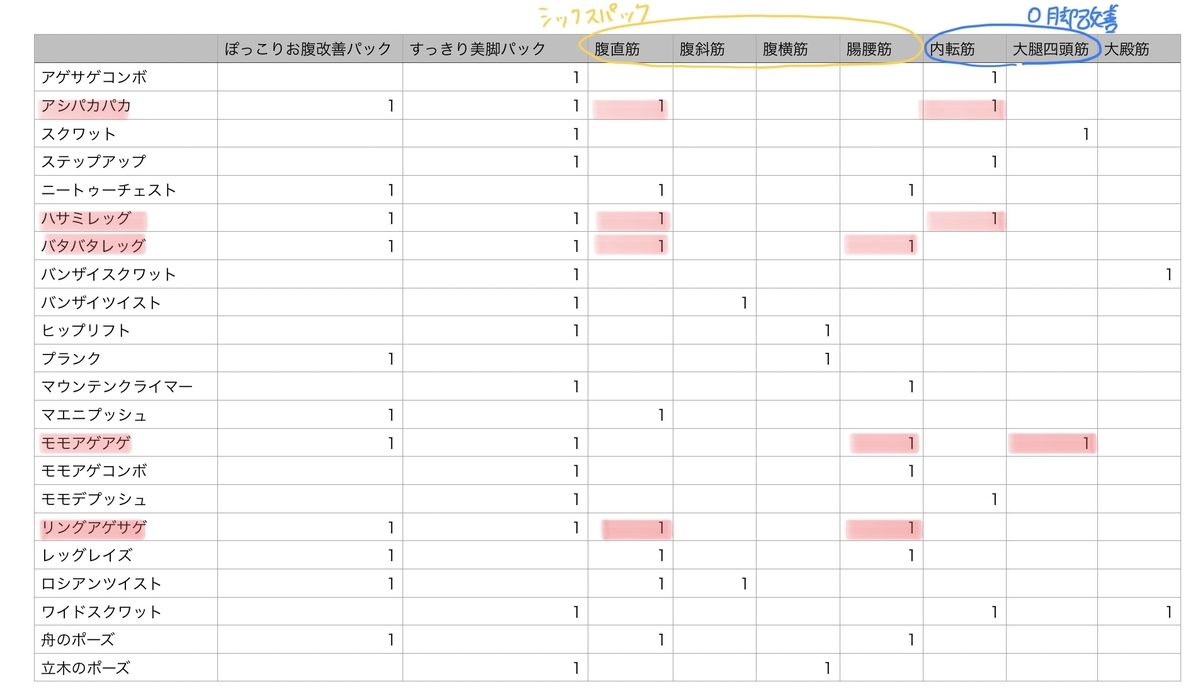The width and height of the screenshot is (1200, 694).
Task: Select the ワイドスクワット row label
Action: point(101,611)
